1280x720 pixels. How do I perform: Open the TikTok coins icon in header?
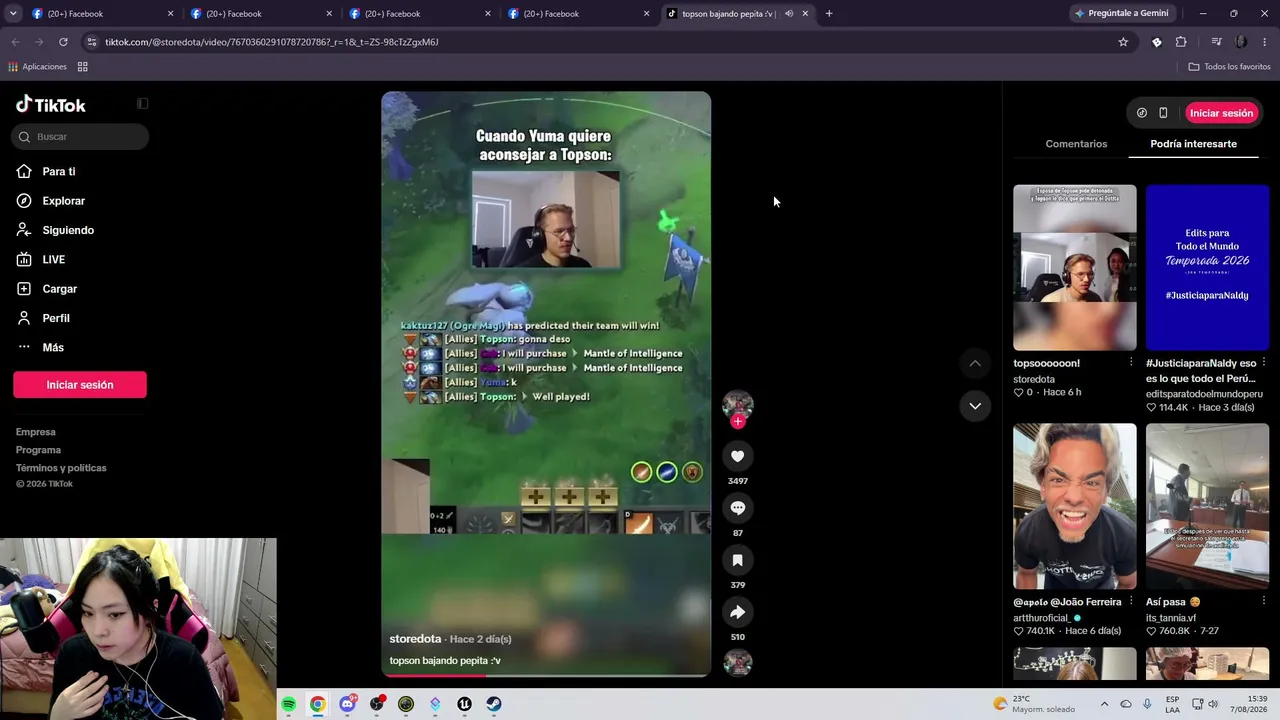coord(1142,113)
